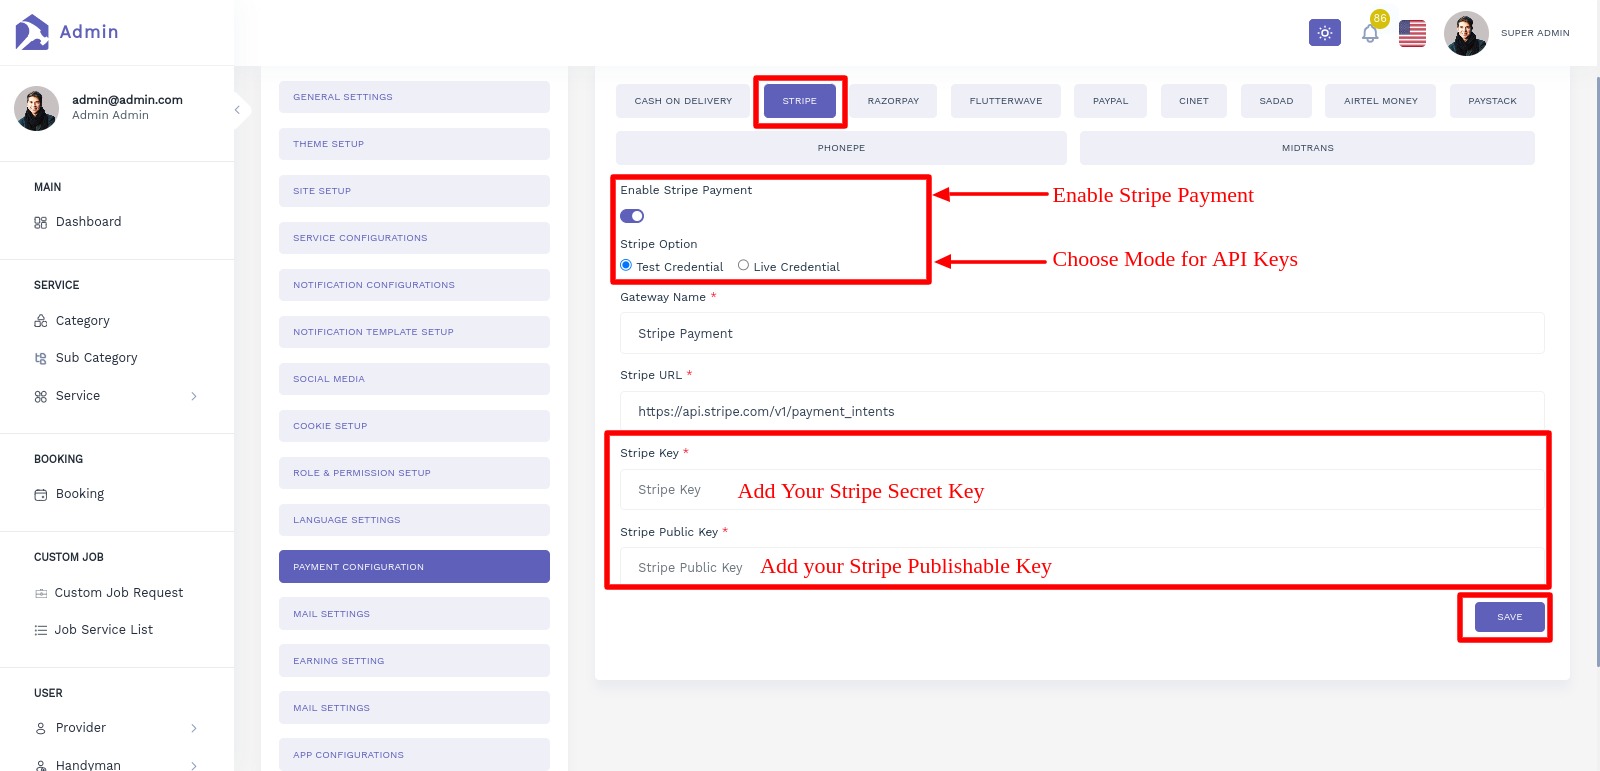The image size is (1600, 771).
Task: Click the Stripe URL input field
Action: coord(1082,411)
